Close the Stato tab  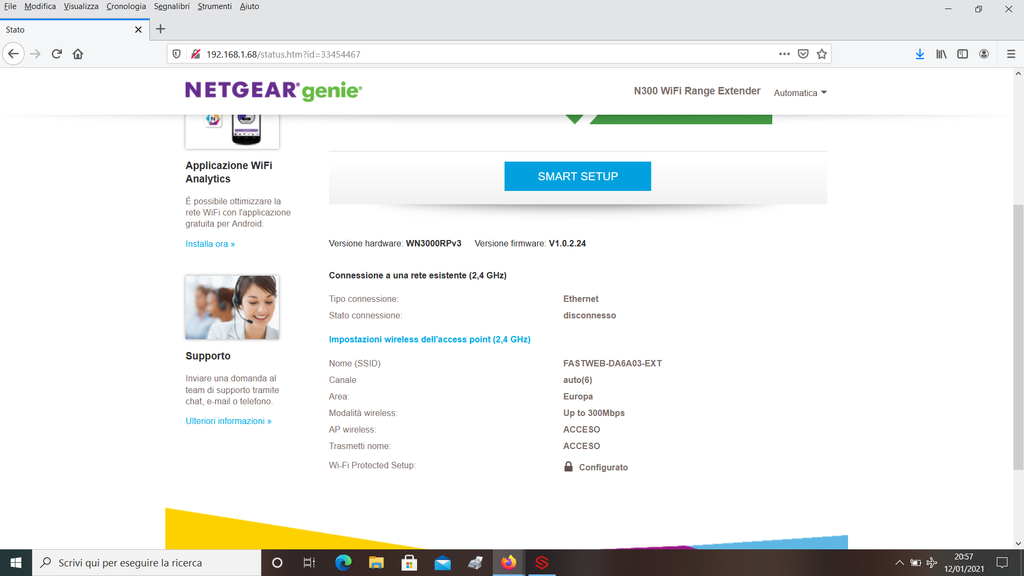click(138, 29)
